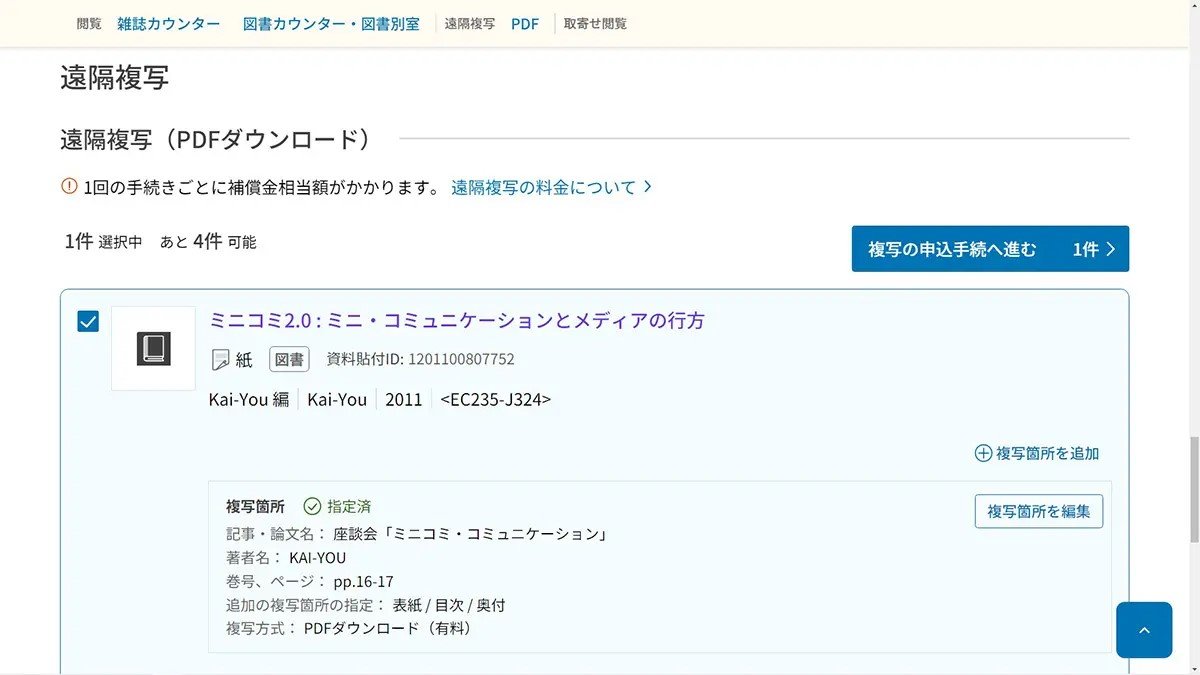
Task: Click the plus icon for 複写箇所を追加
Action: pyautogui.click(x=983, y=453)
